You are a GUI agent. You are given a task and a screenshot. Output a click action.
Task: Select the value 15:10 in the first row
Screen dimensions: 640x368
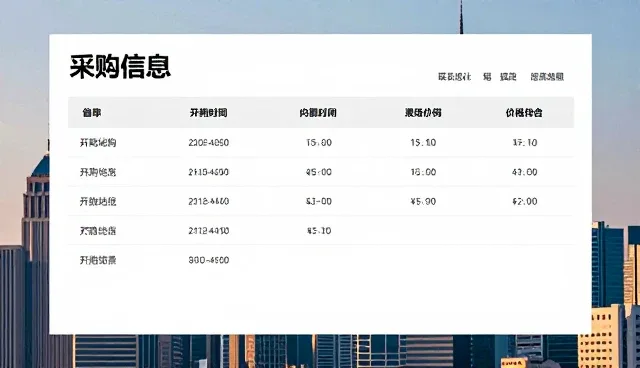pyautogui.click(x=423, y=143)
